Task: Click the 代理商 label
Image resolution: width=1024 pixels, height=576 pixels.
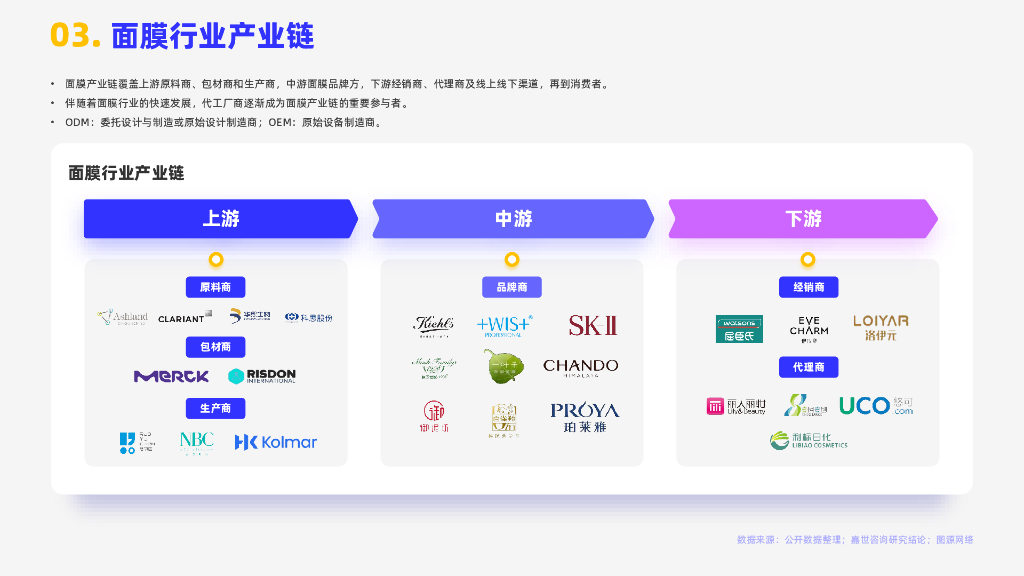Action: click(808, 367)
